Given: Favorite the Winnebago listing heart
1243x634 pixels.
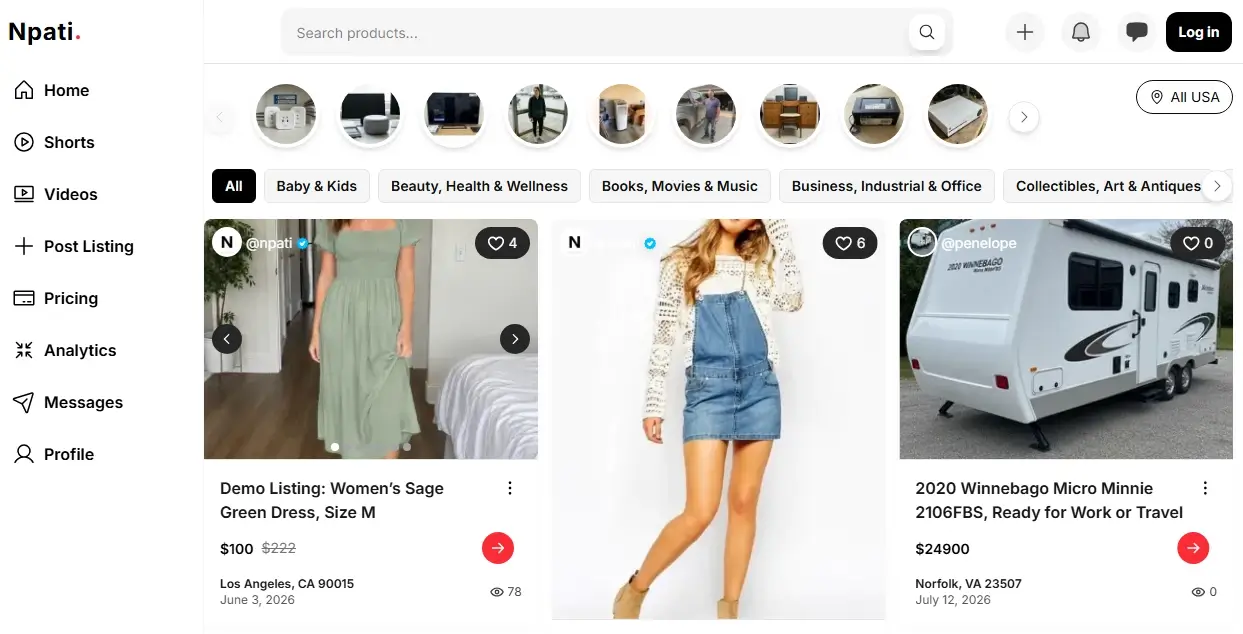Looking at the screenshot, I should click(x=1198, y=243).
